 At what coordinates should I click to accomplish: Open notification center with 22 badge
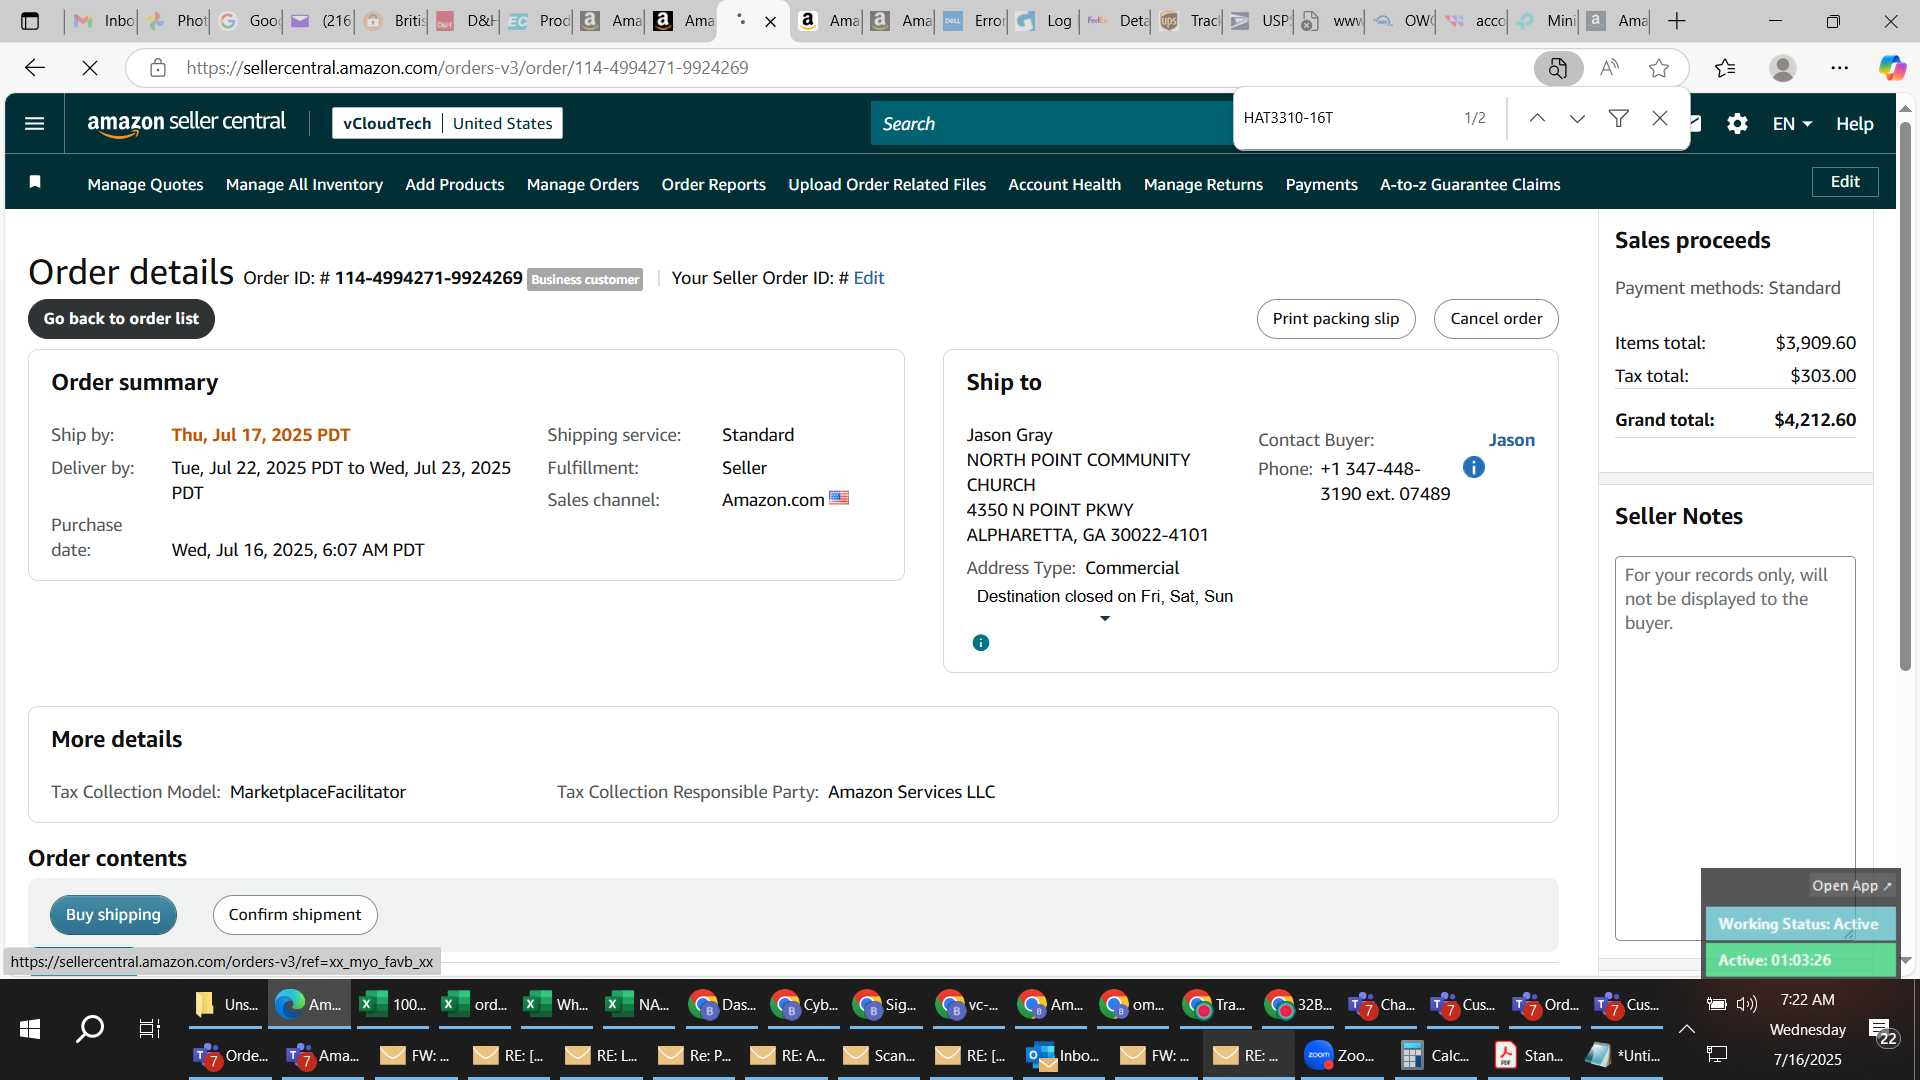coord(1882,1031)
